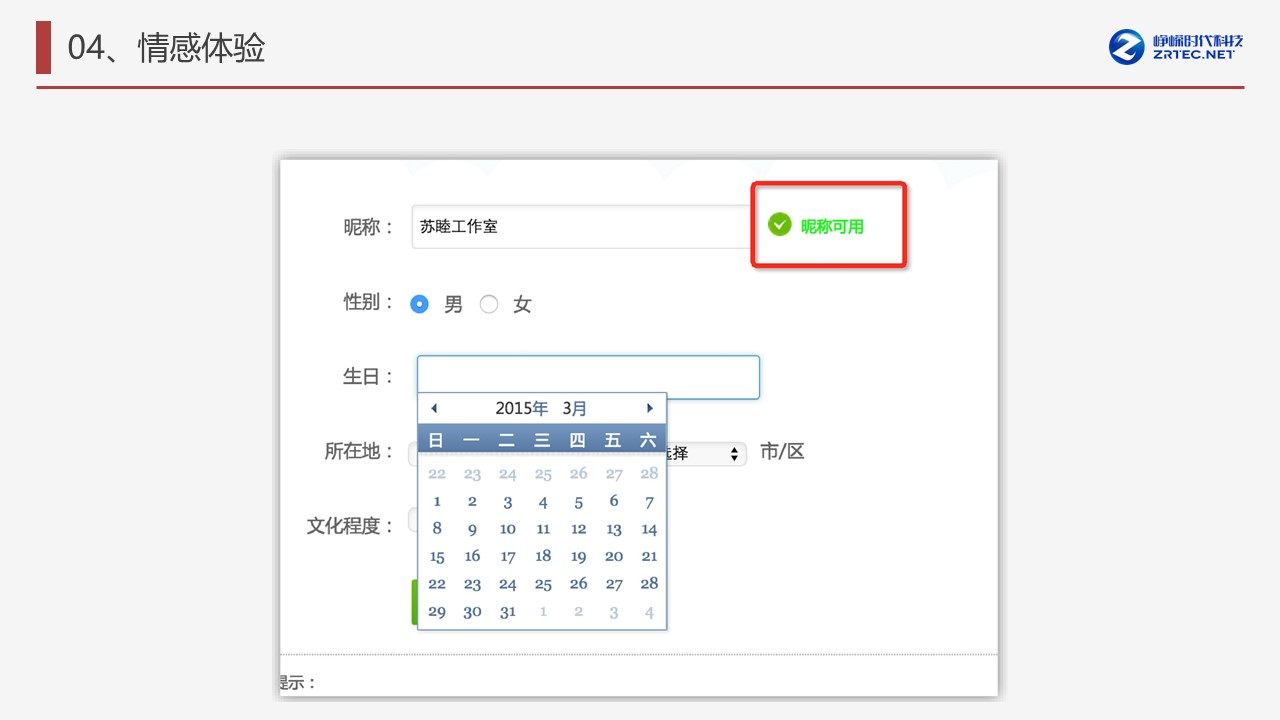Screen dimensions: 1280x720
Task: Click the 3月 month label in calendar
Action: [575, 408]
